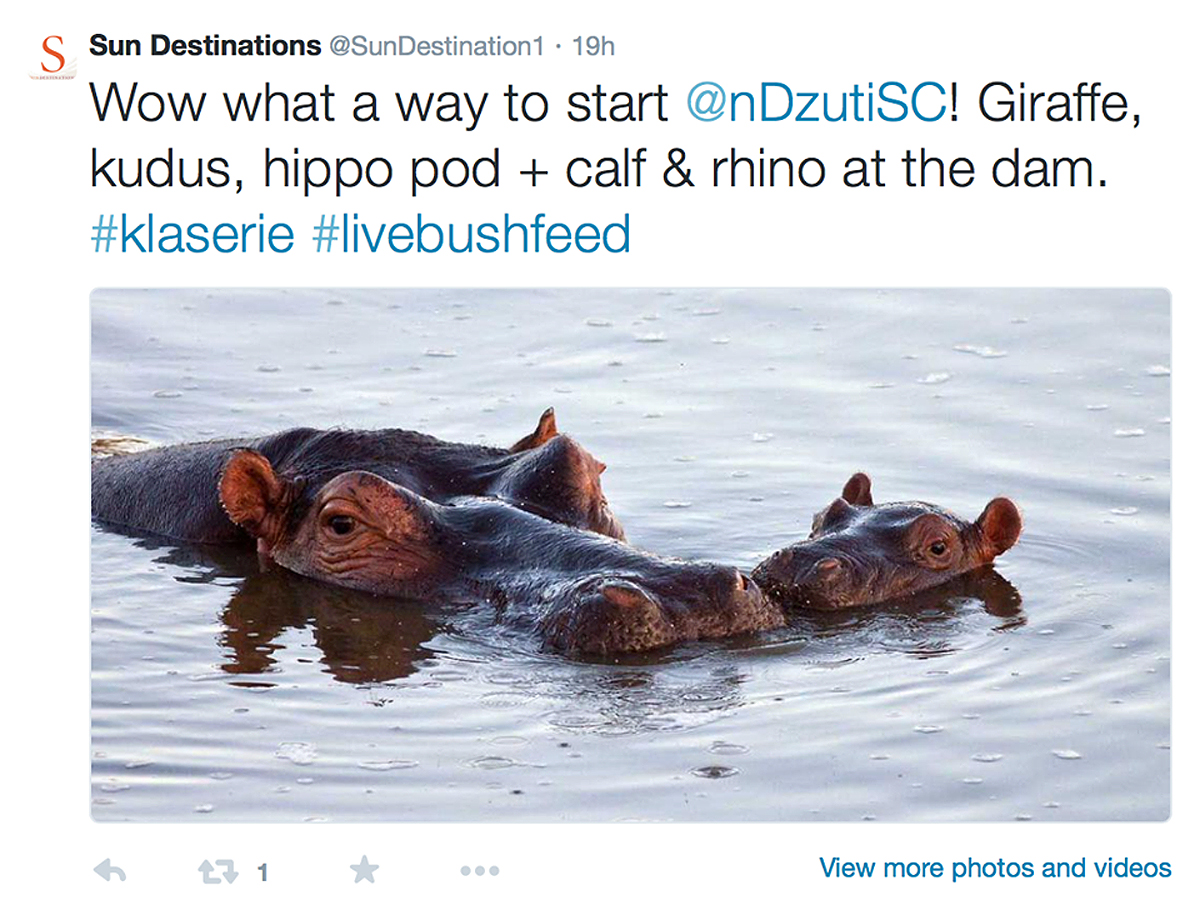Click View more photos and videos
This screenshot has height=920, width=1200.
995,867
